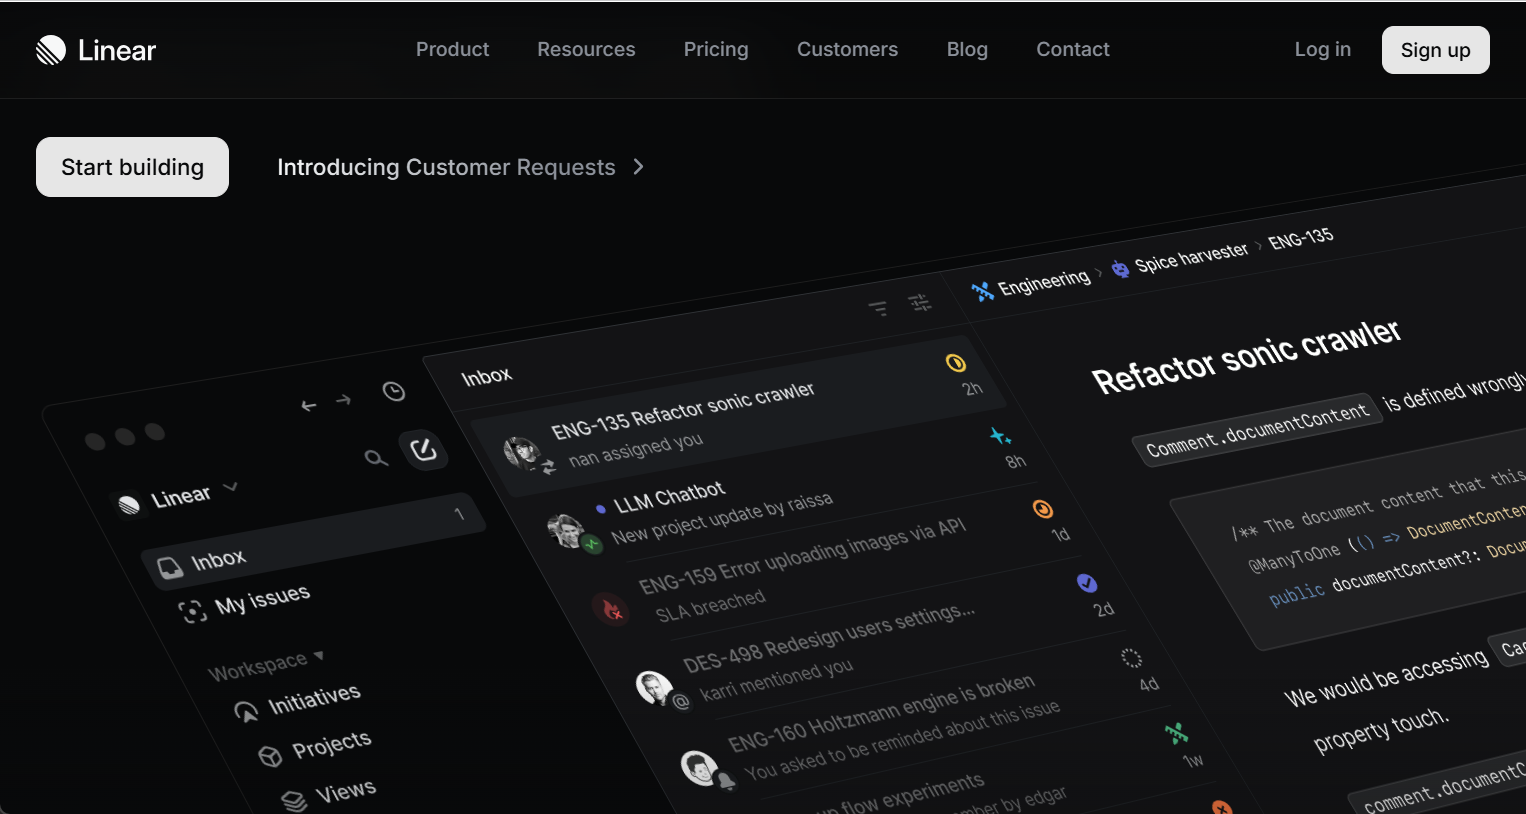Click Log in link

tap(1322, 49)
